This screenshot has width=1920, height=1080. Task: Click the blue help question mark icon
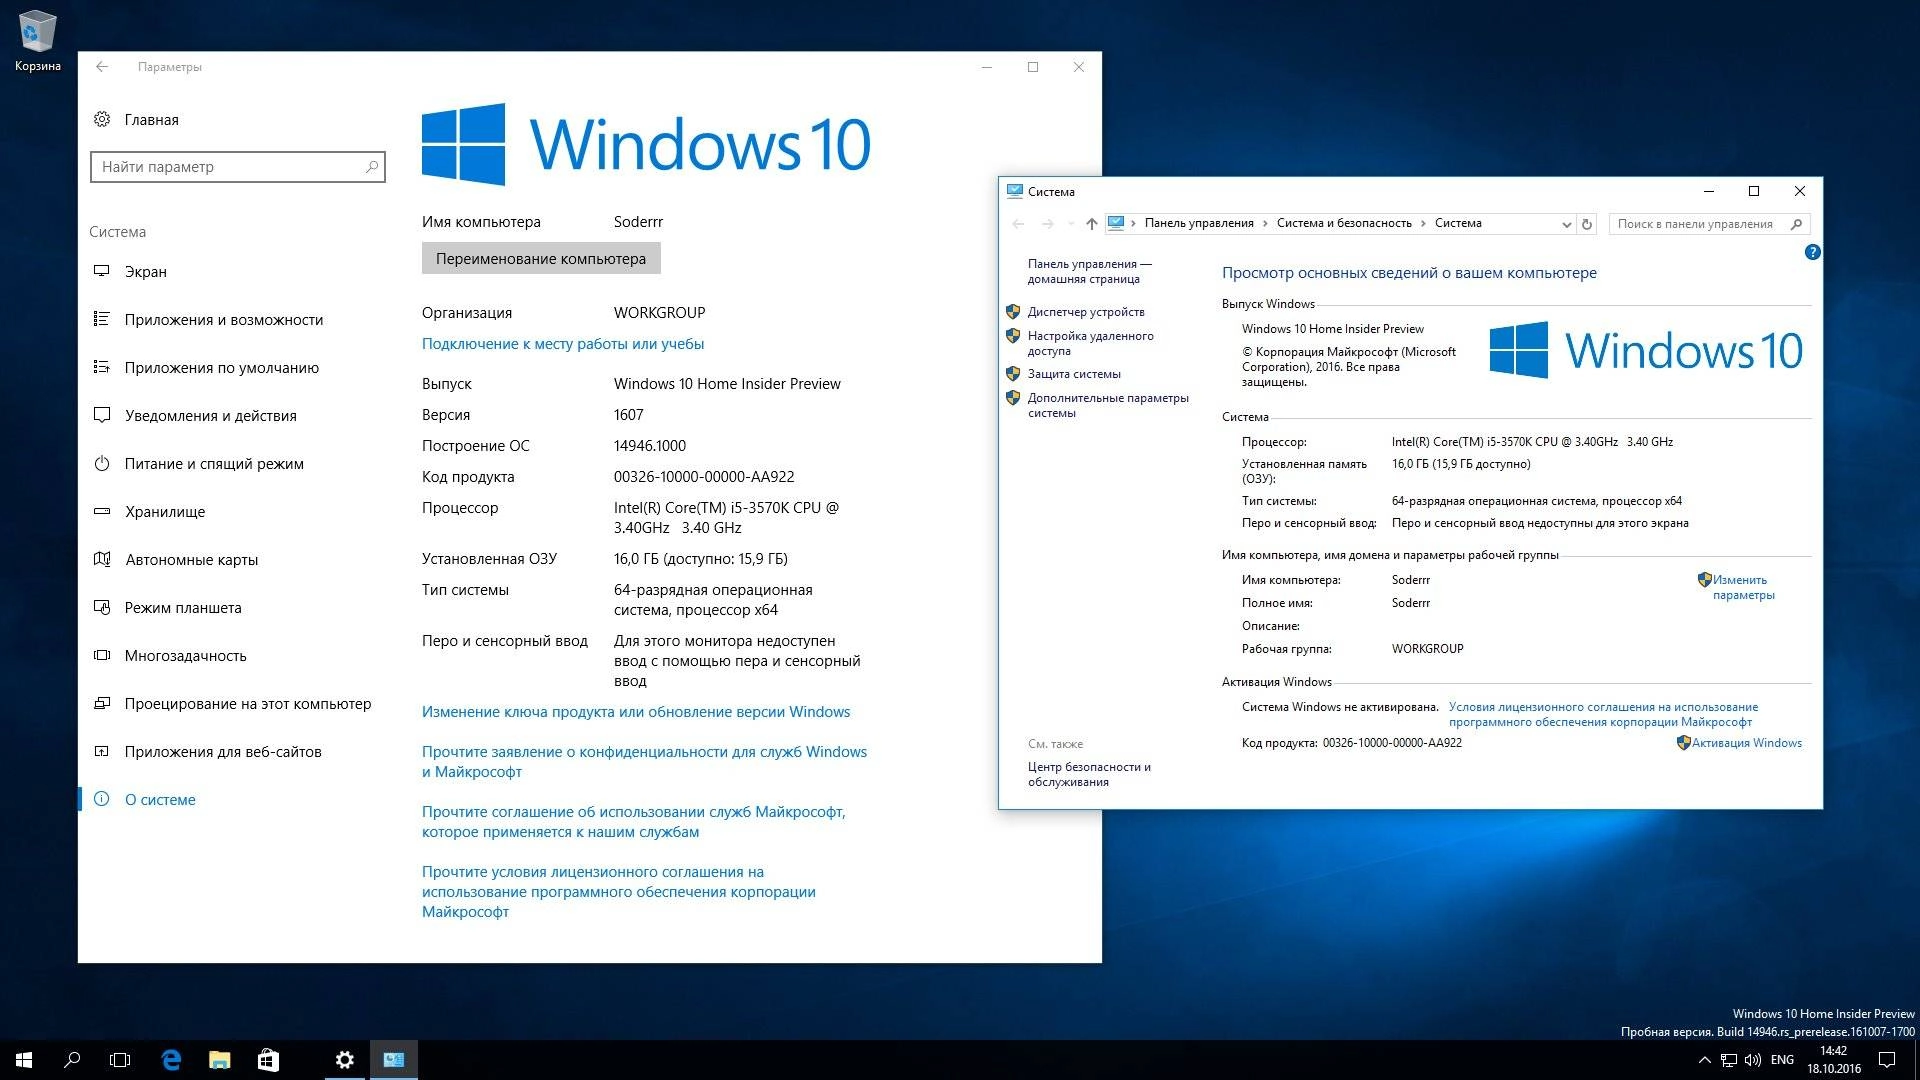click(1812, 252)
